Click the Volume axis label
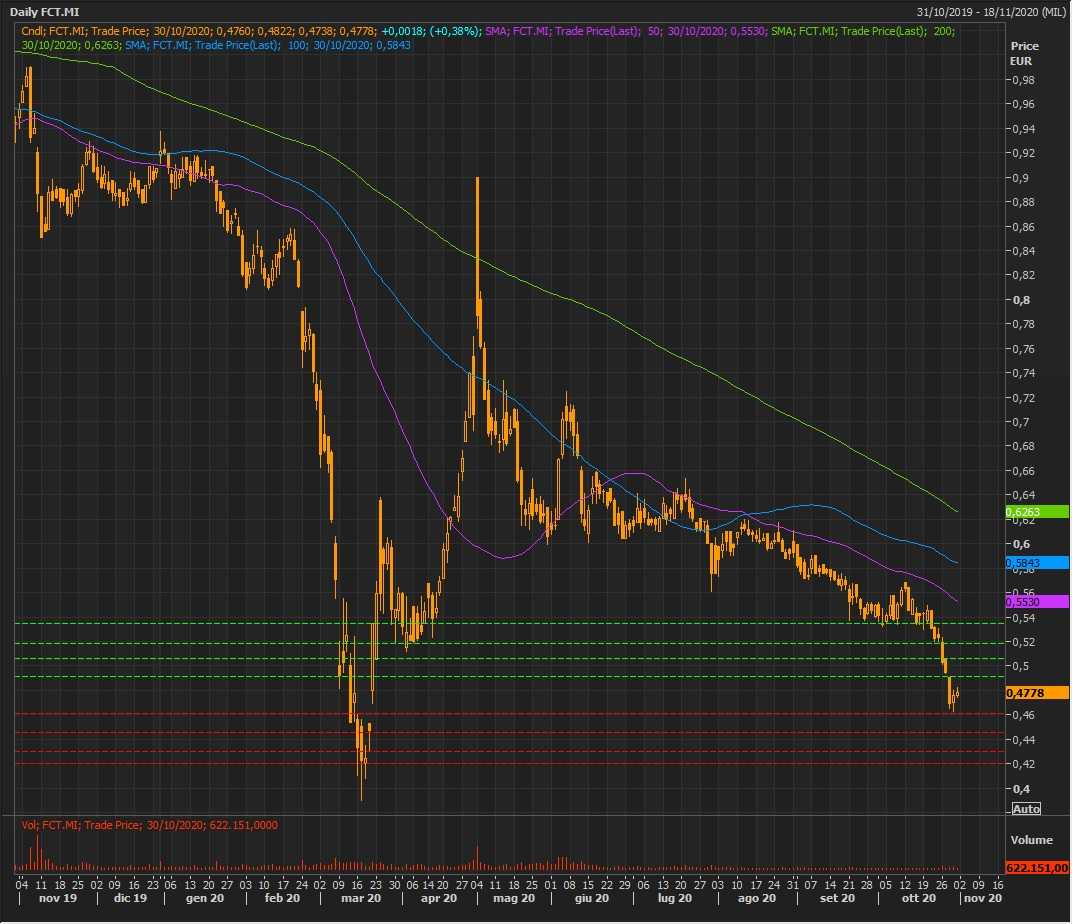This screenshot has width=1072, height=924. [x=1031, y=840]
